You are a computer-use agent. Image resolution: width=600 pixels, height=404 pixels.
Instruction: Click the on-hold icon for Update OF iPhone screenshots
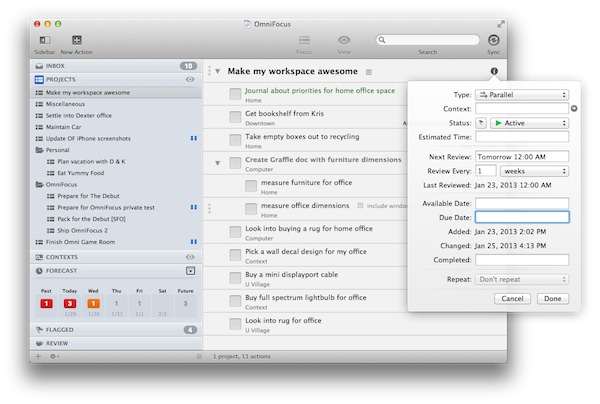point(194,138)
